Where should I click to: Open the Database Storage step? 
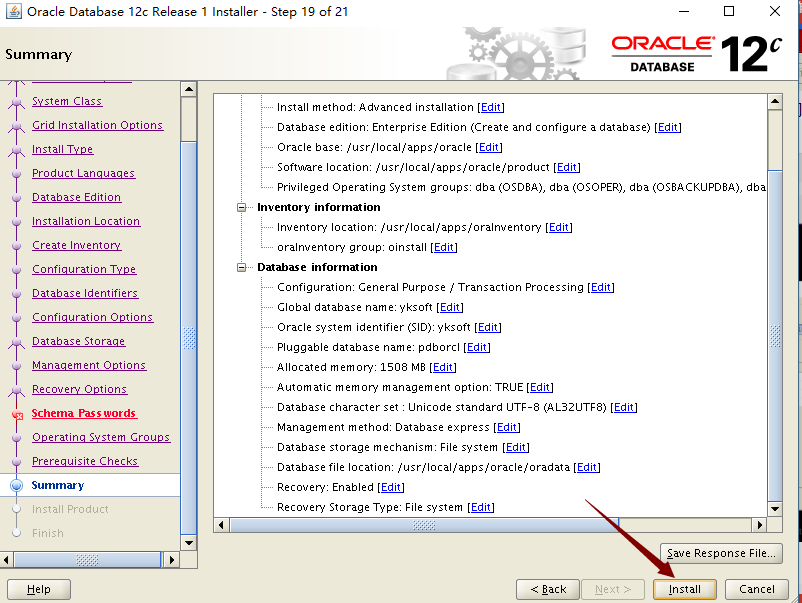pyautogui.click(x=78, y=342)
